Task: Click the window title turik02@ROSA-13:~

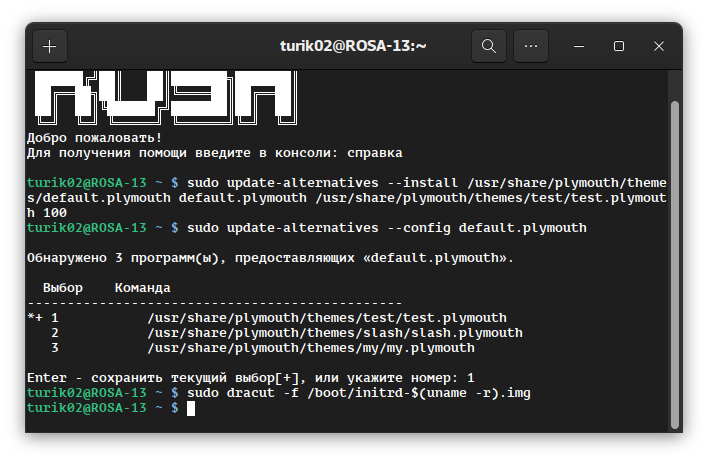Action: tap(353, 46)
